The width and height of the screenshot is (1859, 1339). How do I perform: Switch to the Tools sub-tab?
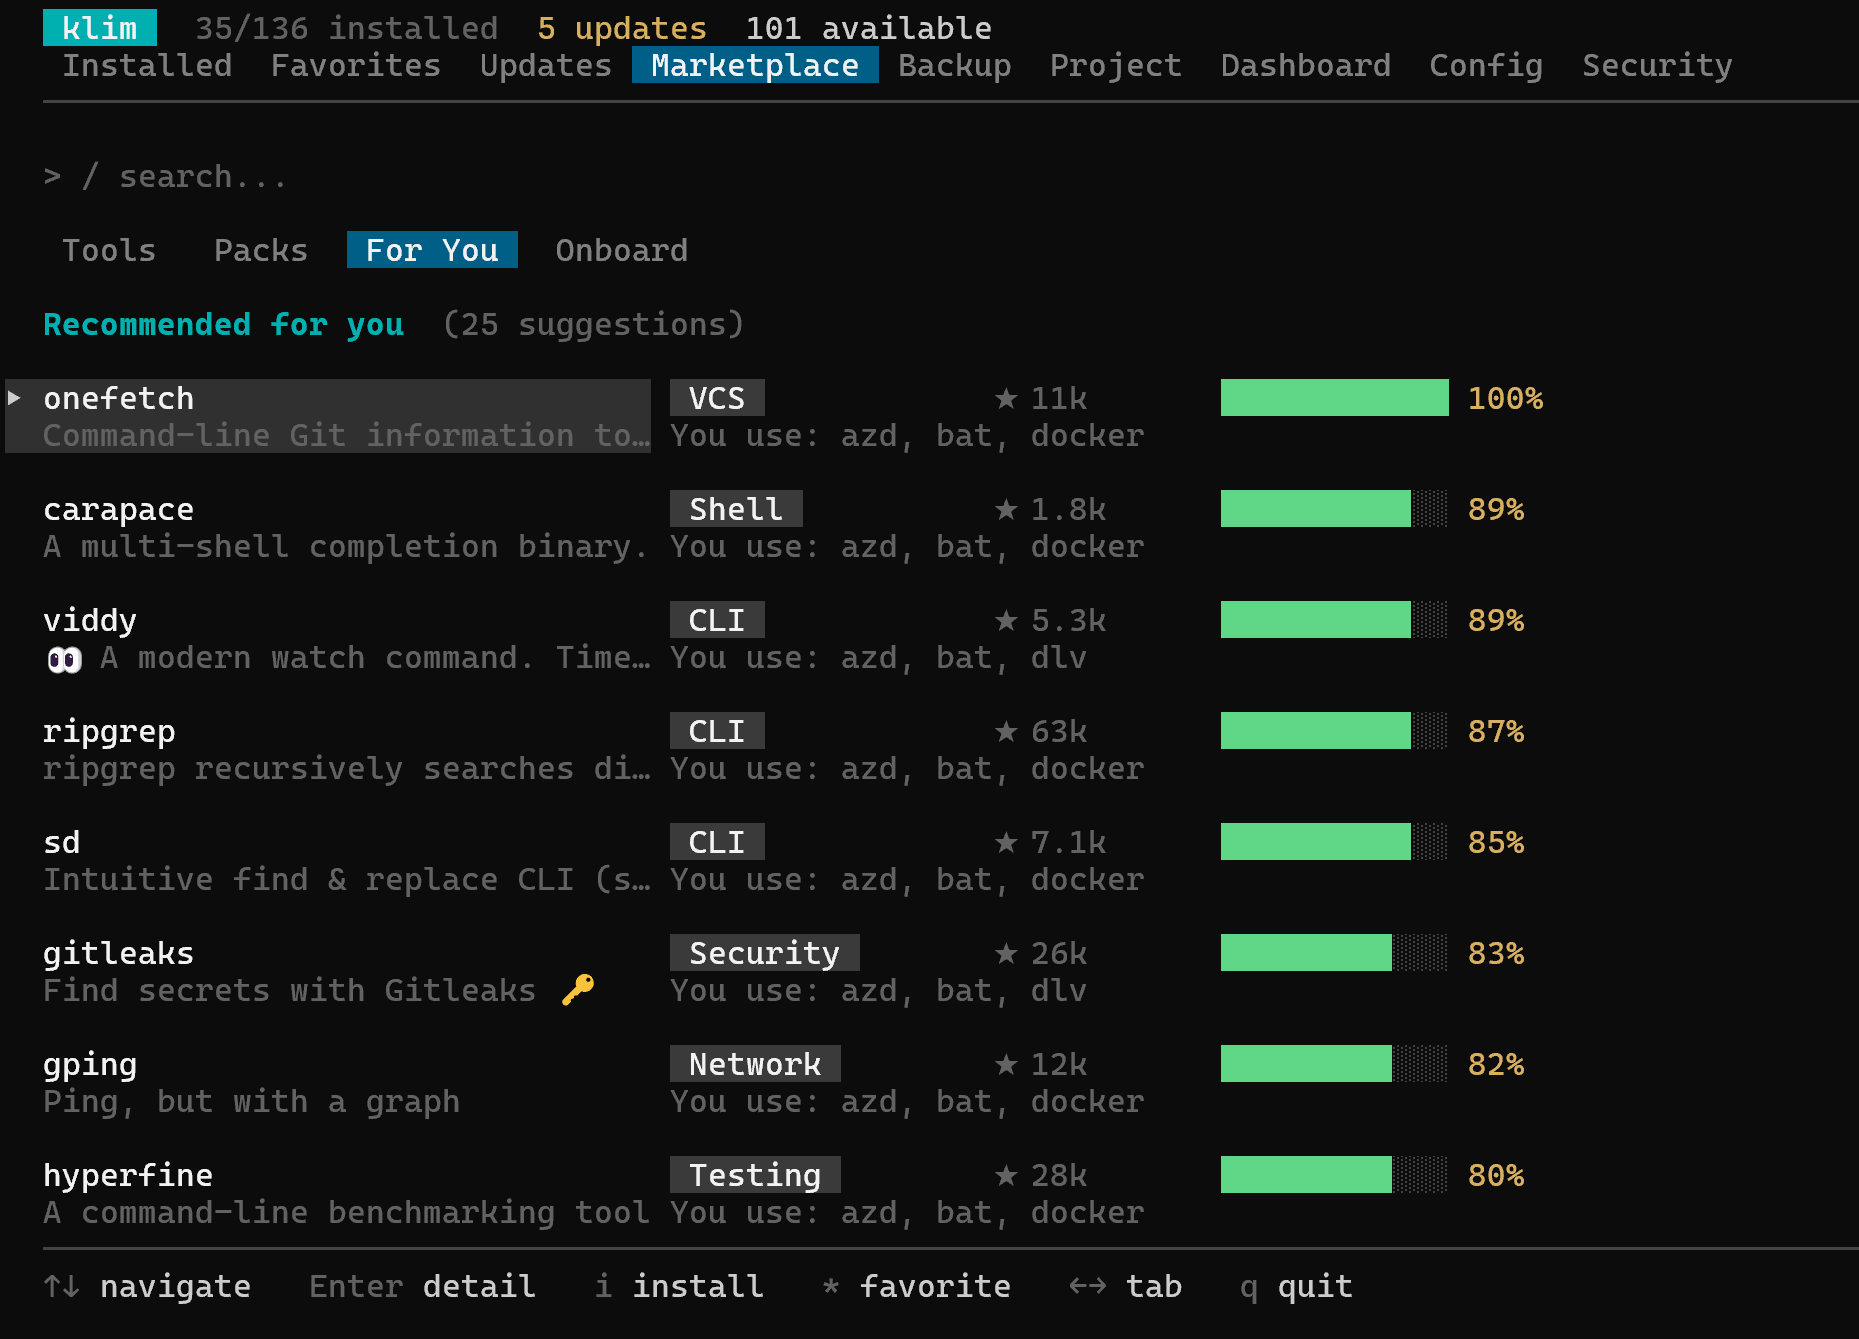click(x=109, y=251)
